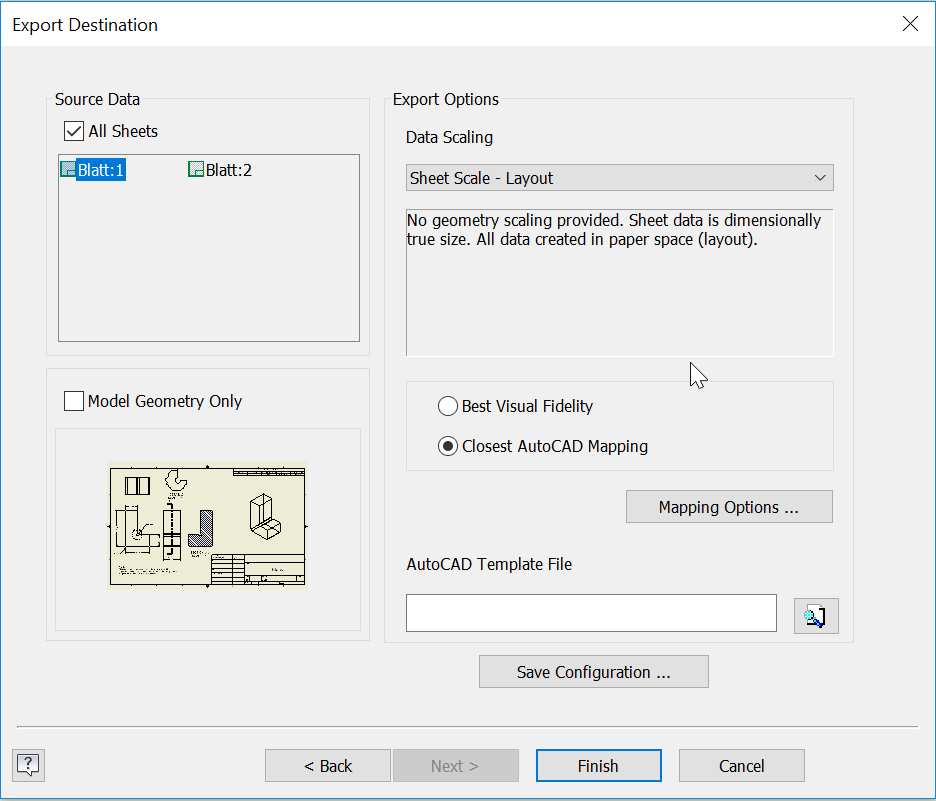This screenshot has height=801, width=936.
Task: Expand the Sheet Scale - Layout combo box
Action: coord(619,177)
